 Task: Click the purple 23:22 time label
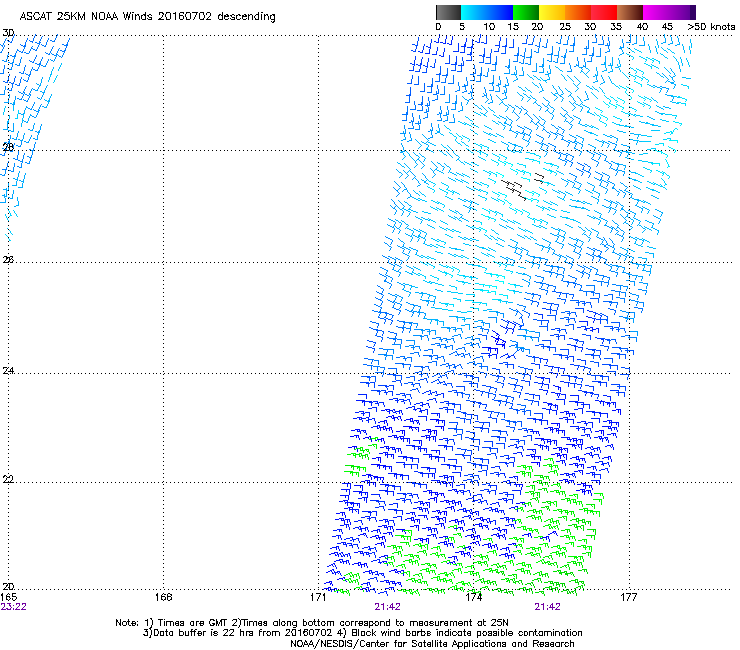[13, 607]
